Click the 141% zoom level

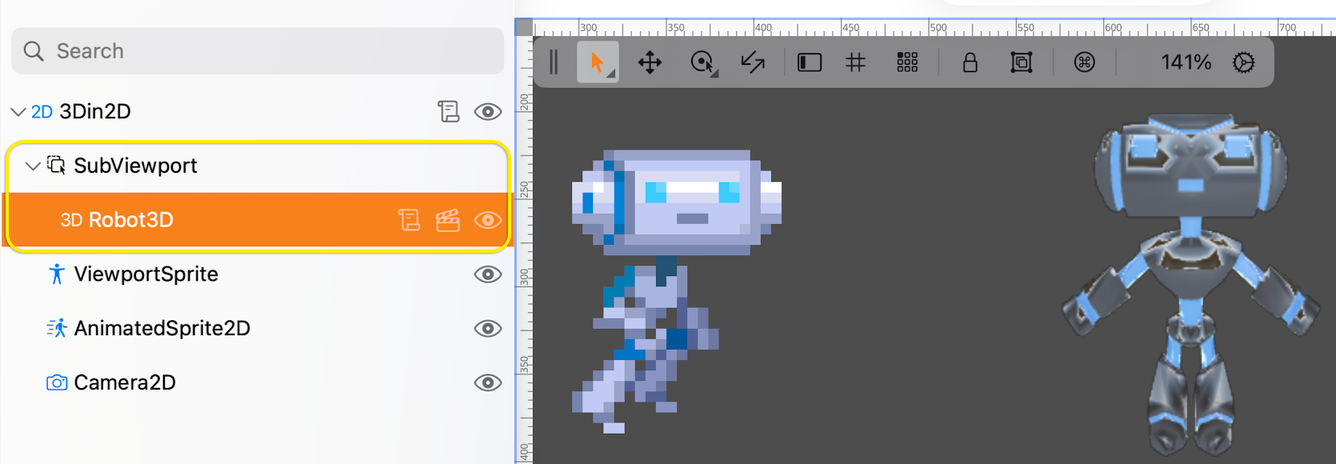tap(1186, 63)
